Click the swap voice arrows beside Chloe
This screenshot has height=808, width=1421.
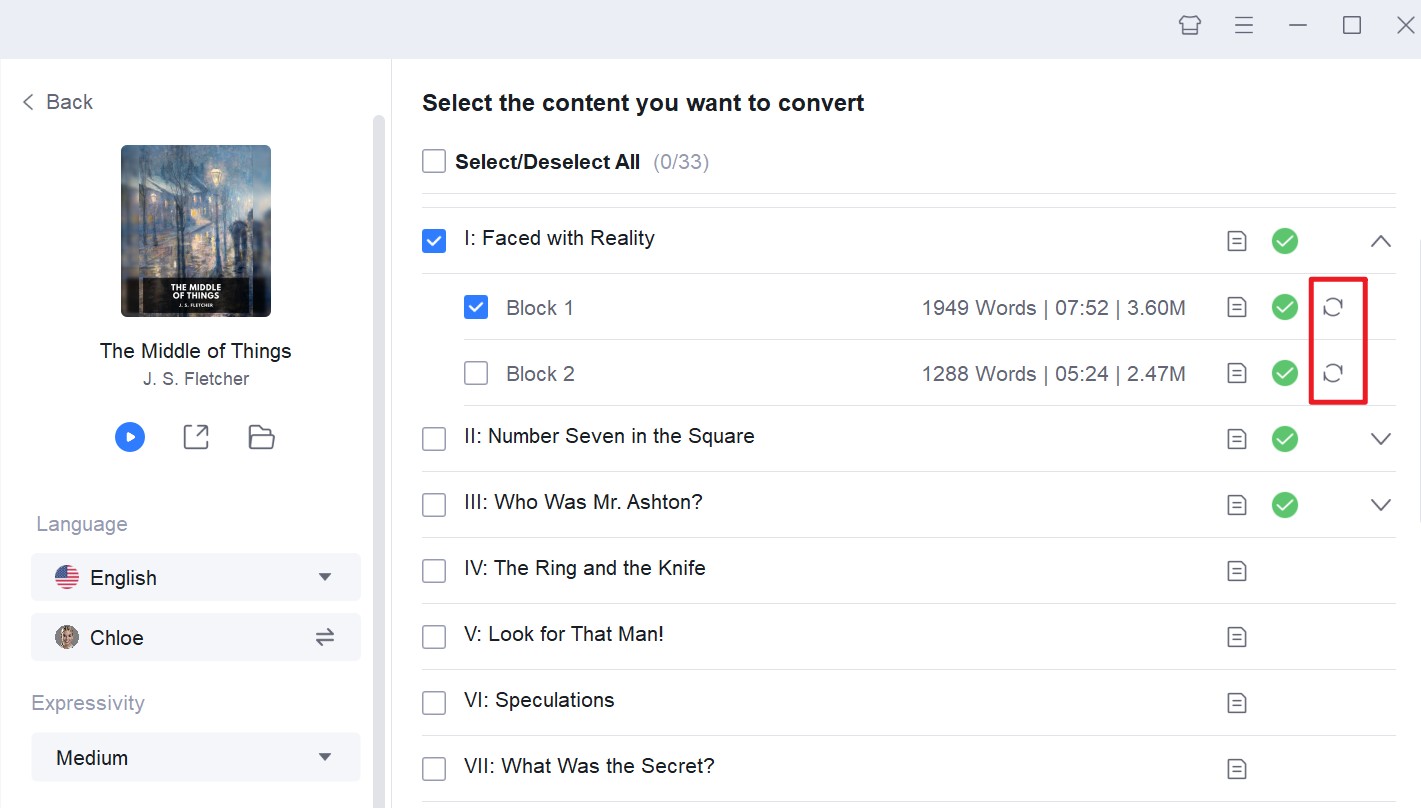[x=325, y=637]
